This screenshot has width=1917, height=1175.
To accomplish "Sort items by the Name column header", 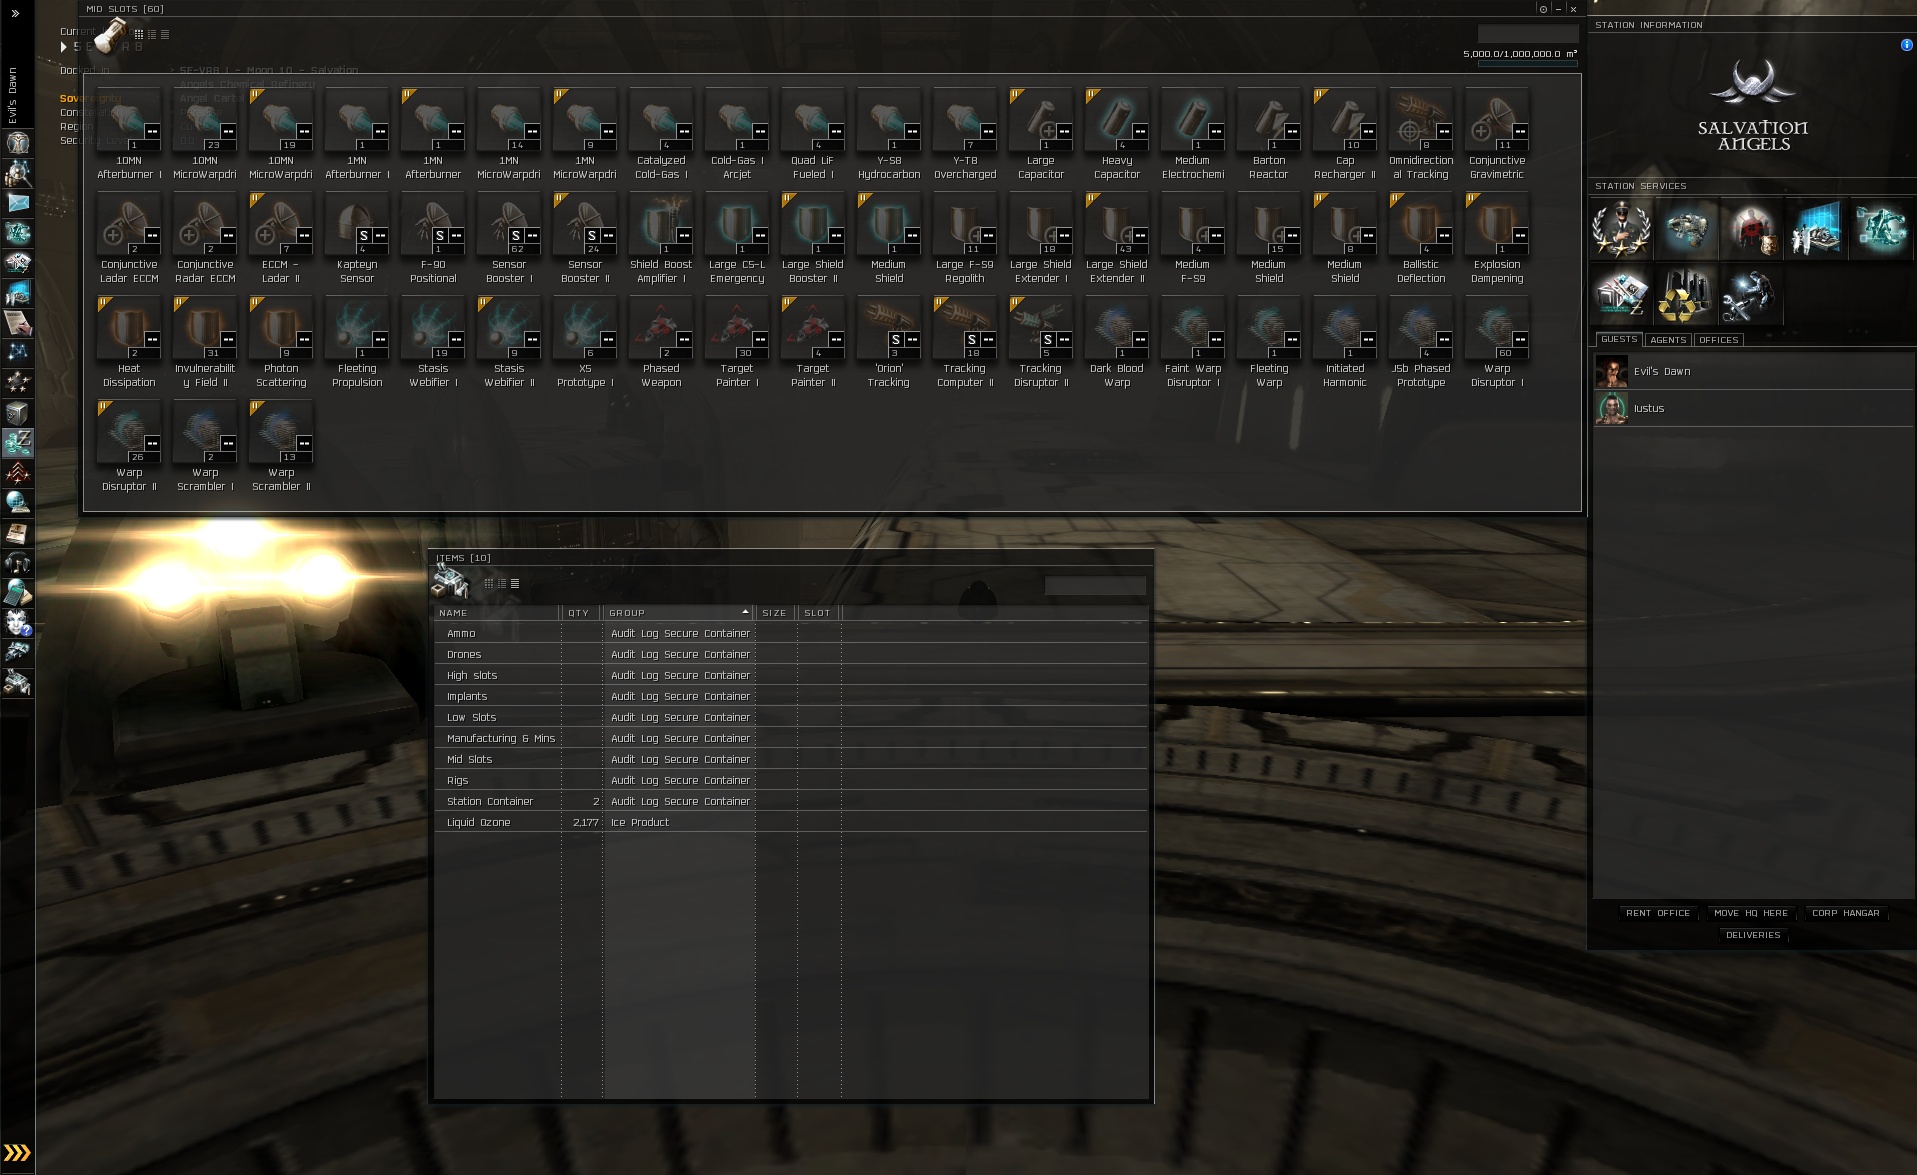I will [497, 613].
